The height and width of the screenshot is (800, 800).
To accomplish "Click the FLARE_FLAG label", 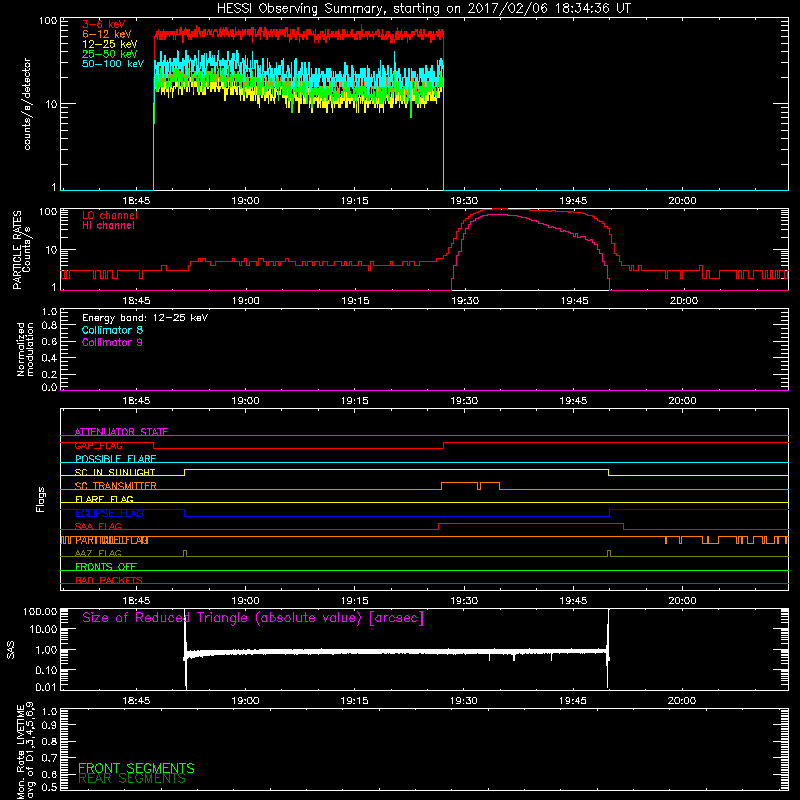I will pyautogui.click(x=104, y=499).
